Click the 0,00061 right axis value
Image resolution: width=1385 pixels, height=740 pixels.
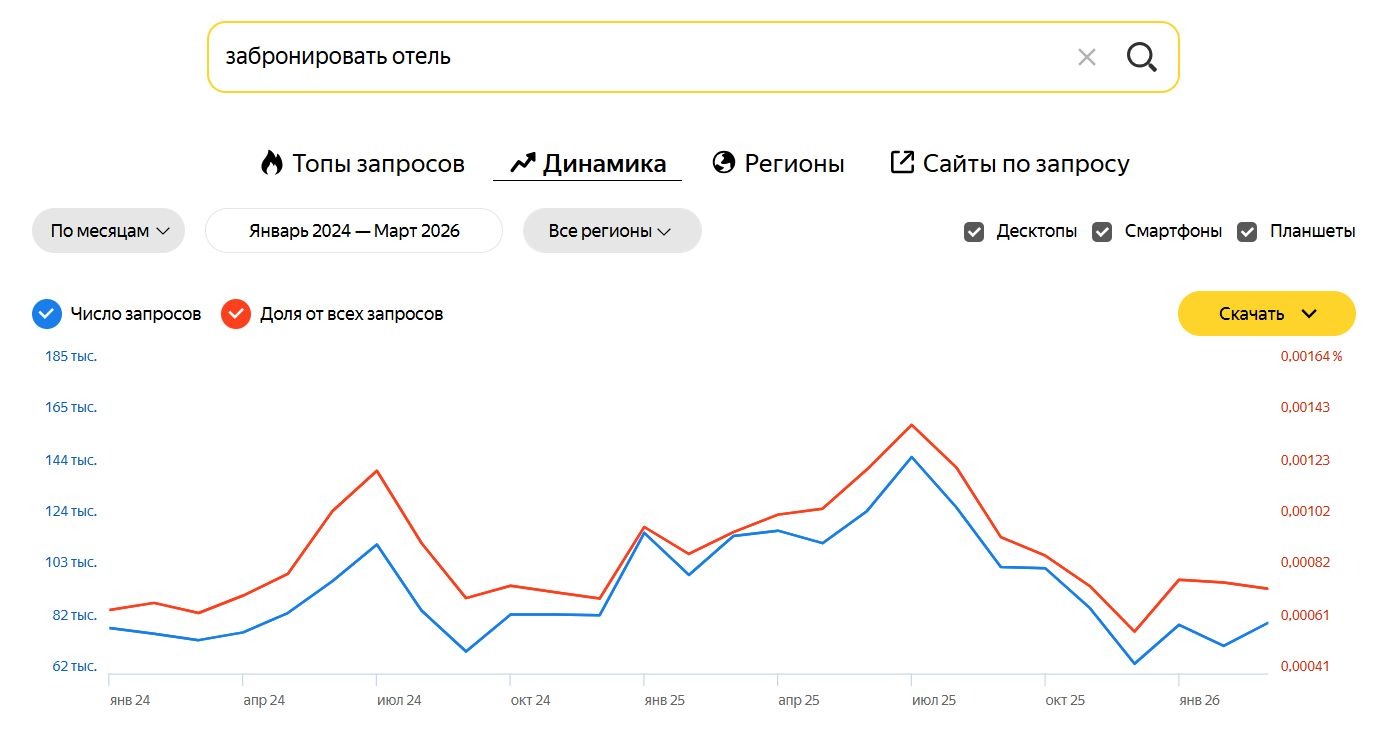1306,615
